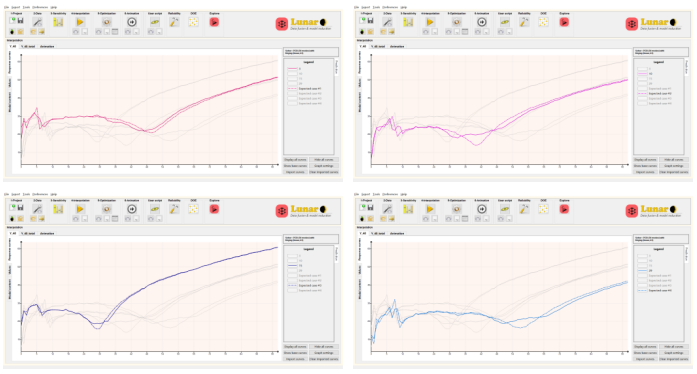Image resolution: width=697 pixels, height=374 pixels.
Task: Toggle 'Expected case #1' legend entry, top-left window
Action: coord(309,88)
